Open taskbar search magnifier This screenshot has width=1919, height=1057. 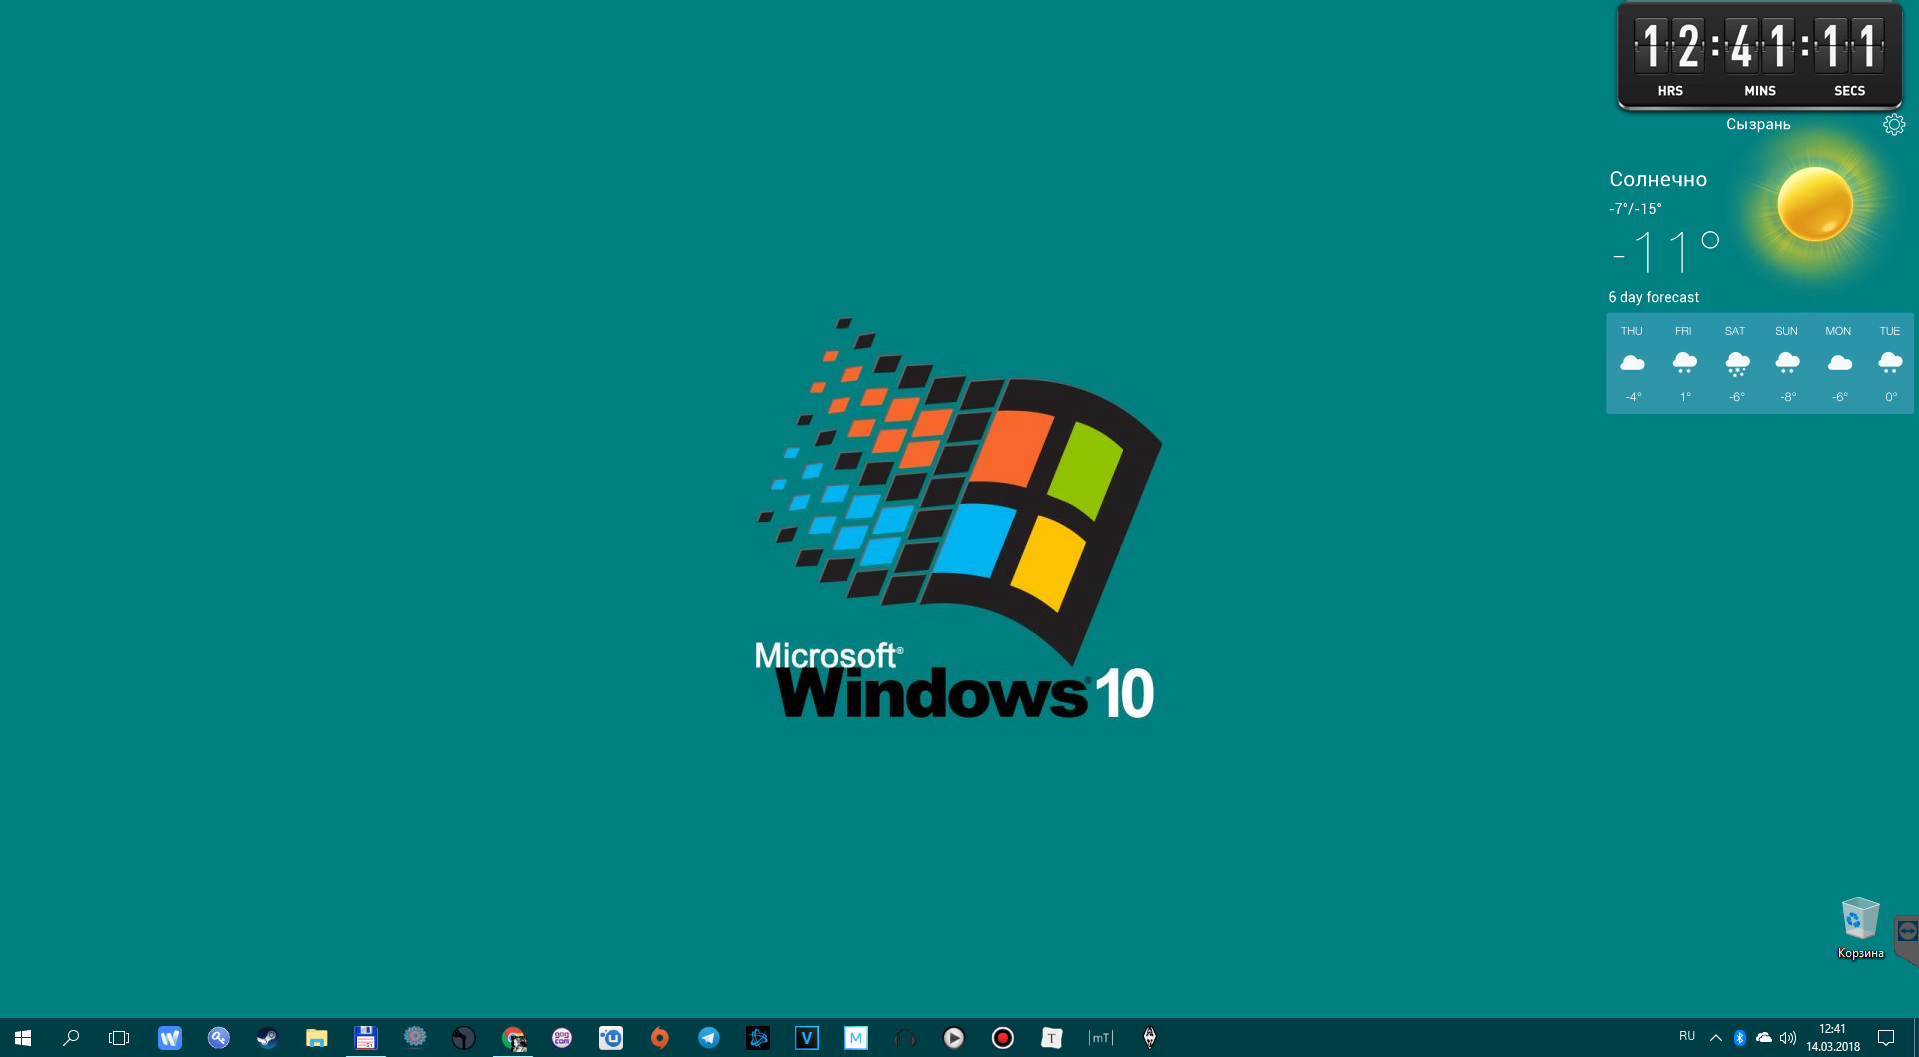click(71, 1038)
